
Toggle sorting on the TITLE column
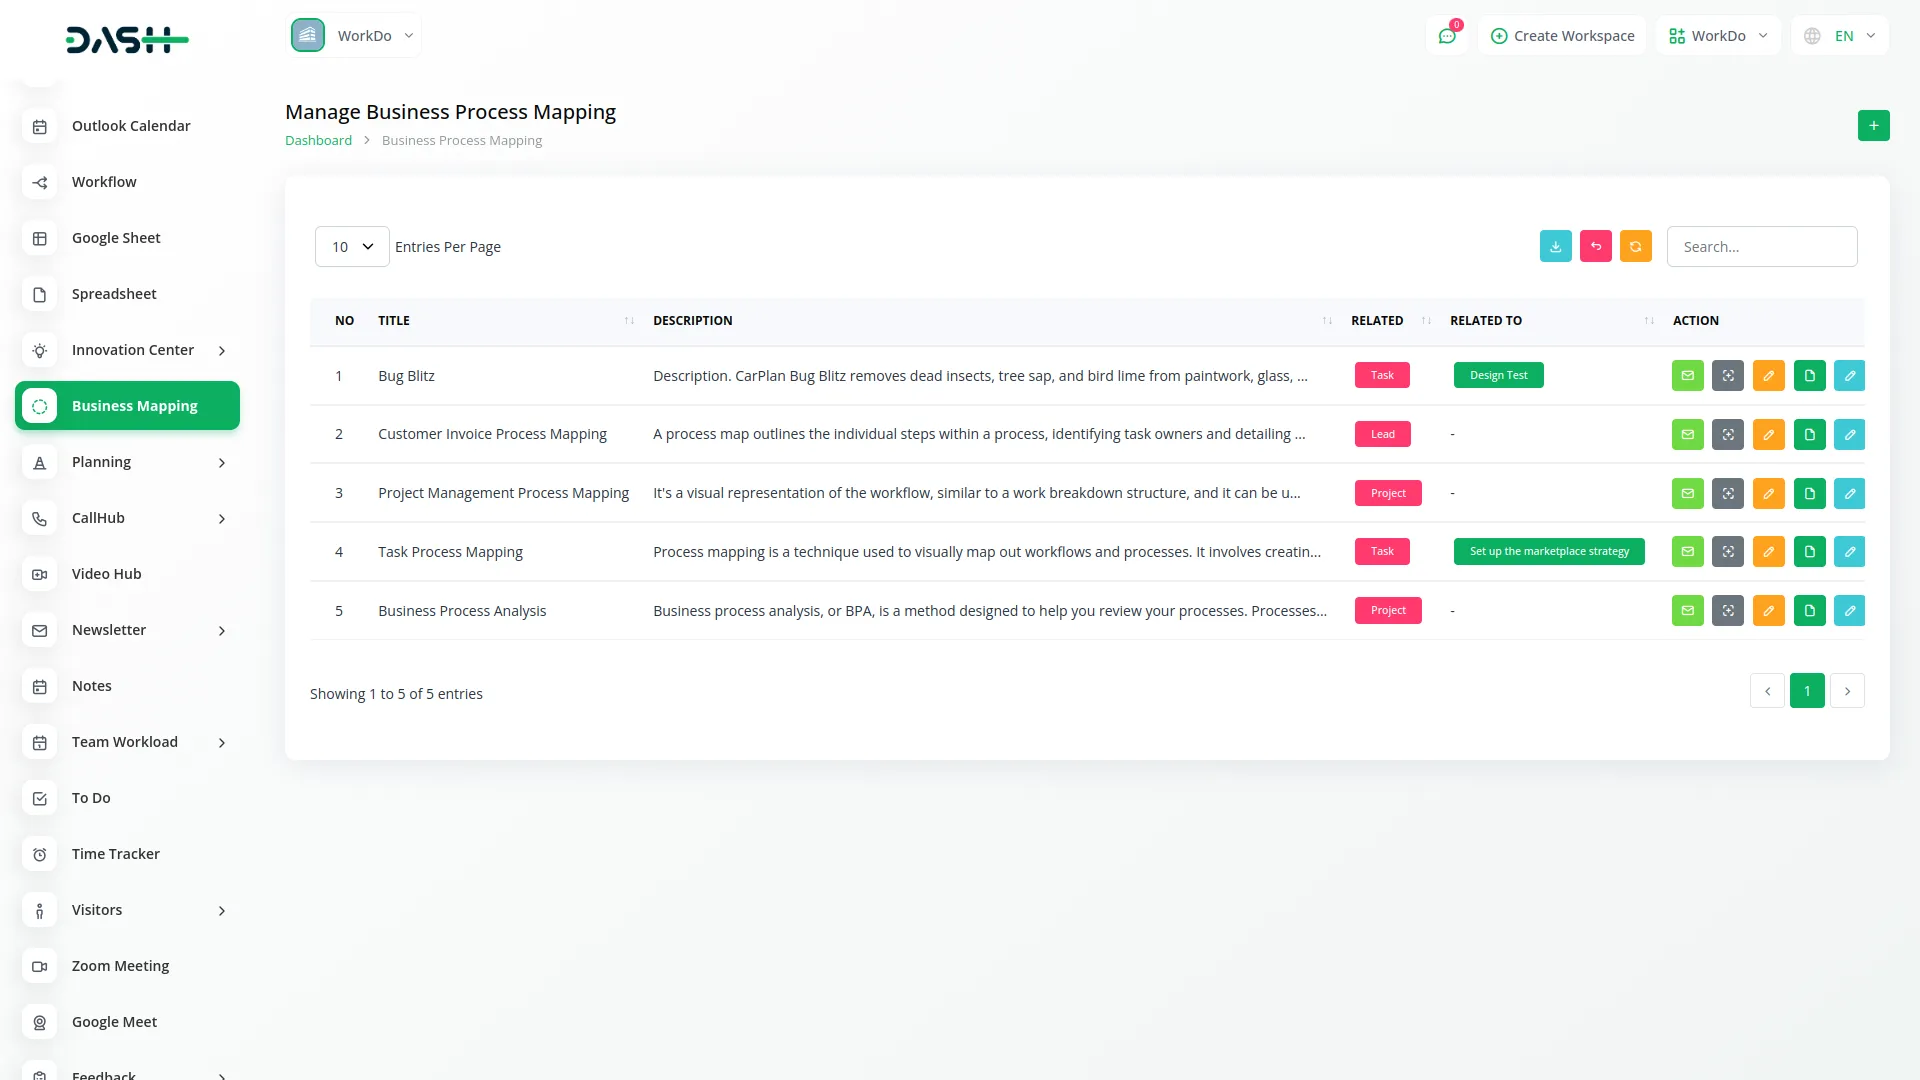point(628,320)
